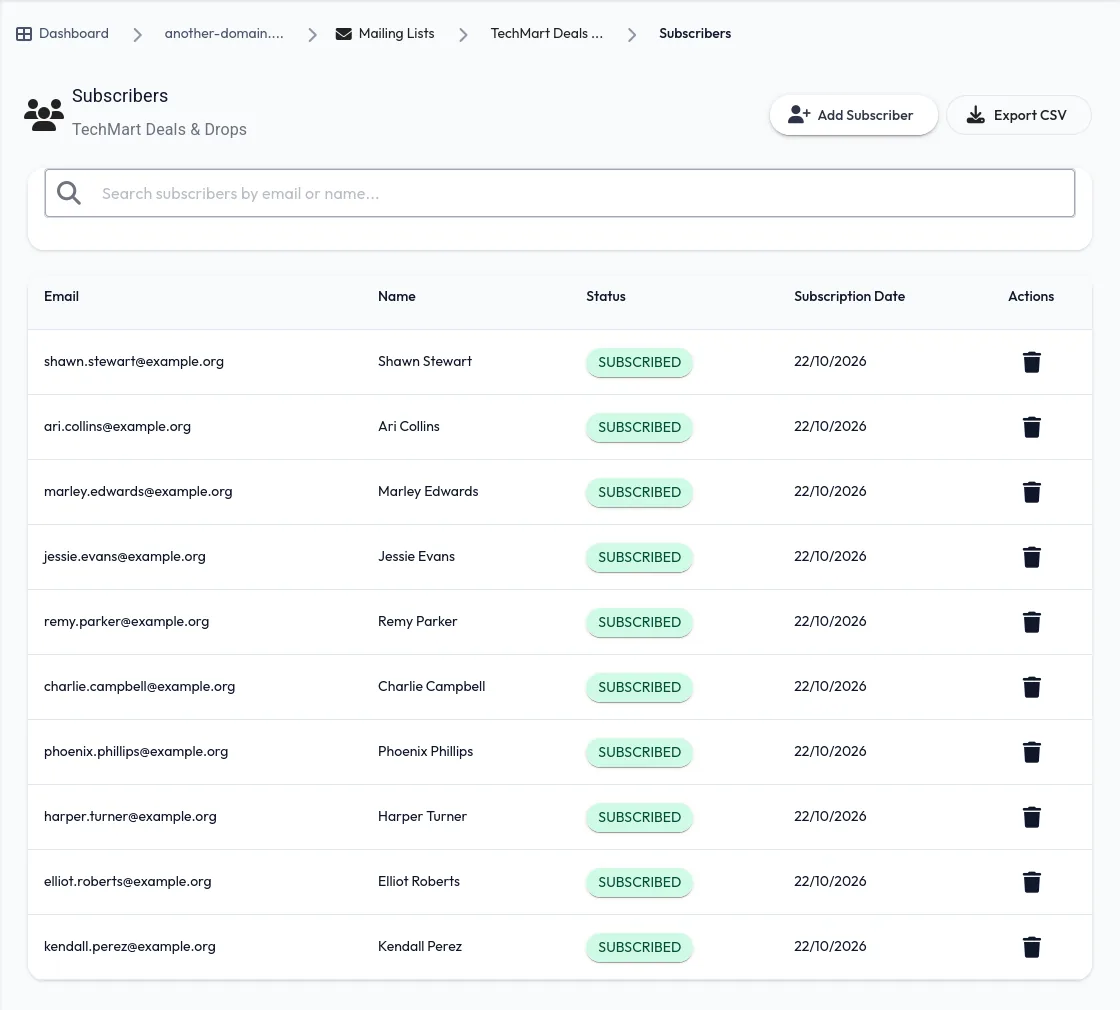Viewport: 1120px width, 1010px height.
Task: Click the name Jessie Evans
Action: click(x=416, y=556)
